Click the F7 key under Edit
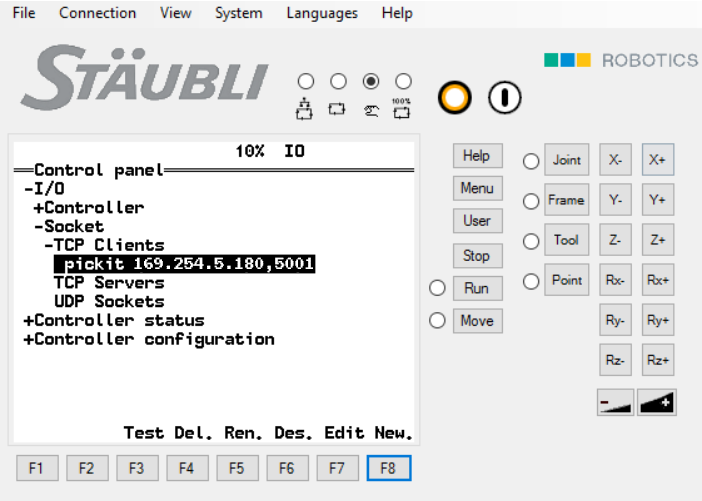 338,468
